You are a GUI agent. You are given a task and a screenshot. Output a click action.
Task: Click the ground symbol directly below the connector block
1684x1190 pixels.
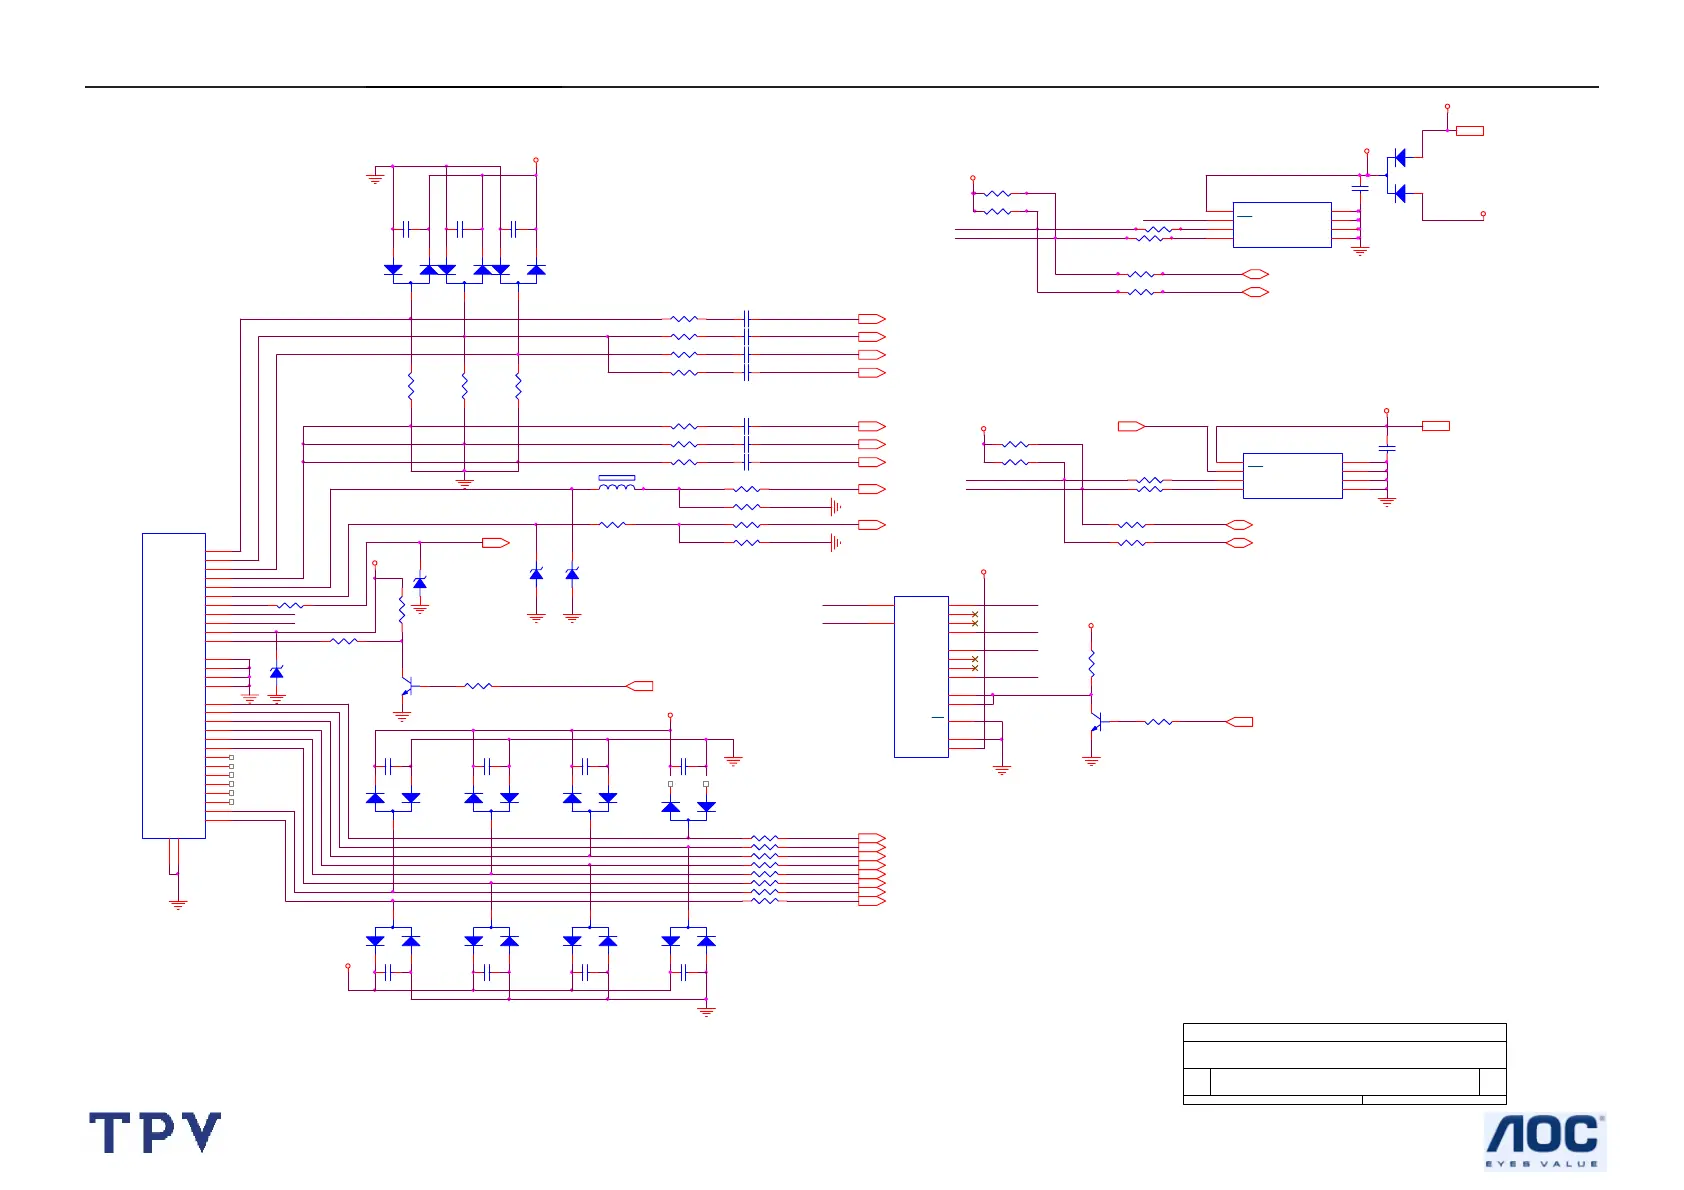click(x=178, y=904)
